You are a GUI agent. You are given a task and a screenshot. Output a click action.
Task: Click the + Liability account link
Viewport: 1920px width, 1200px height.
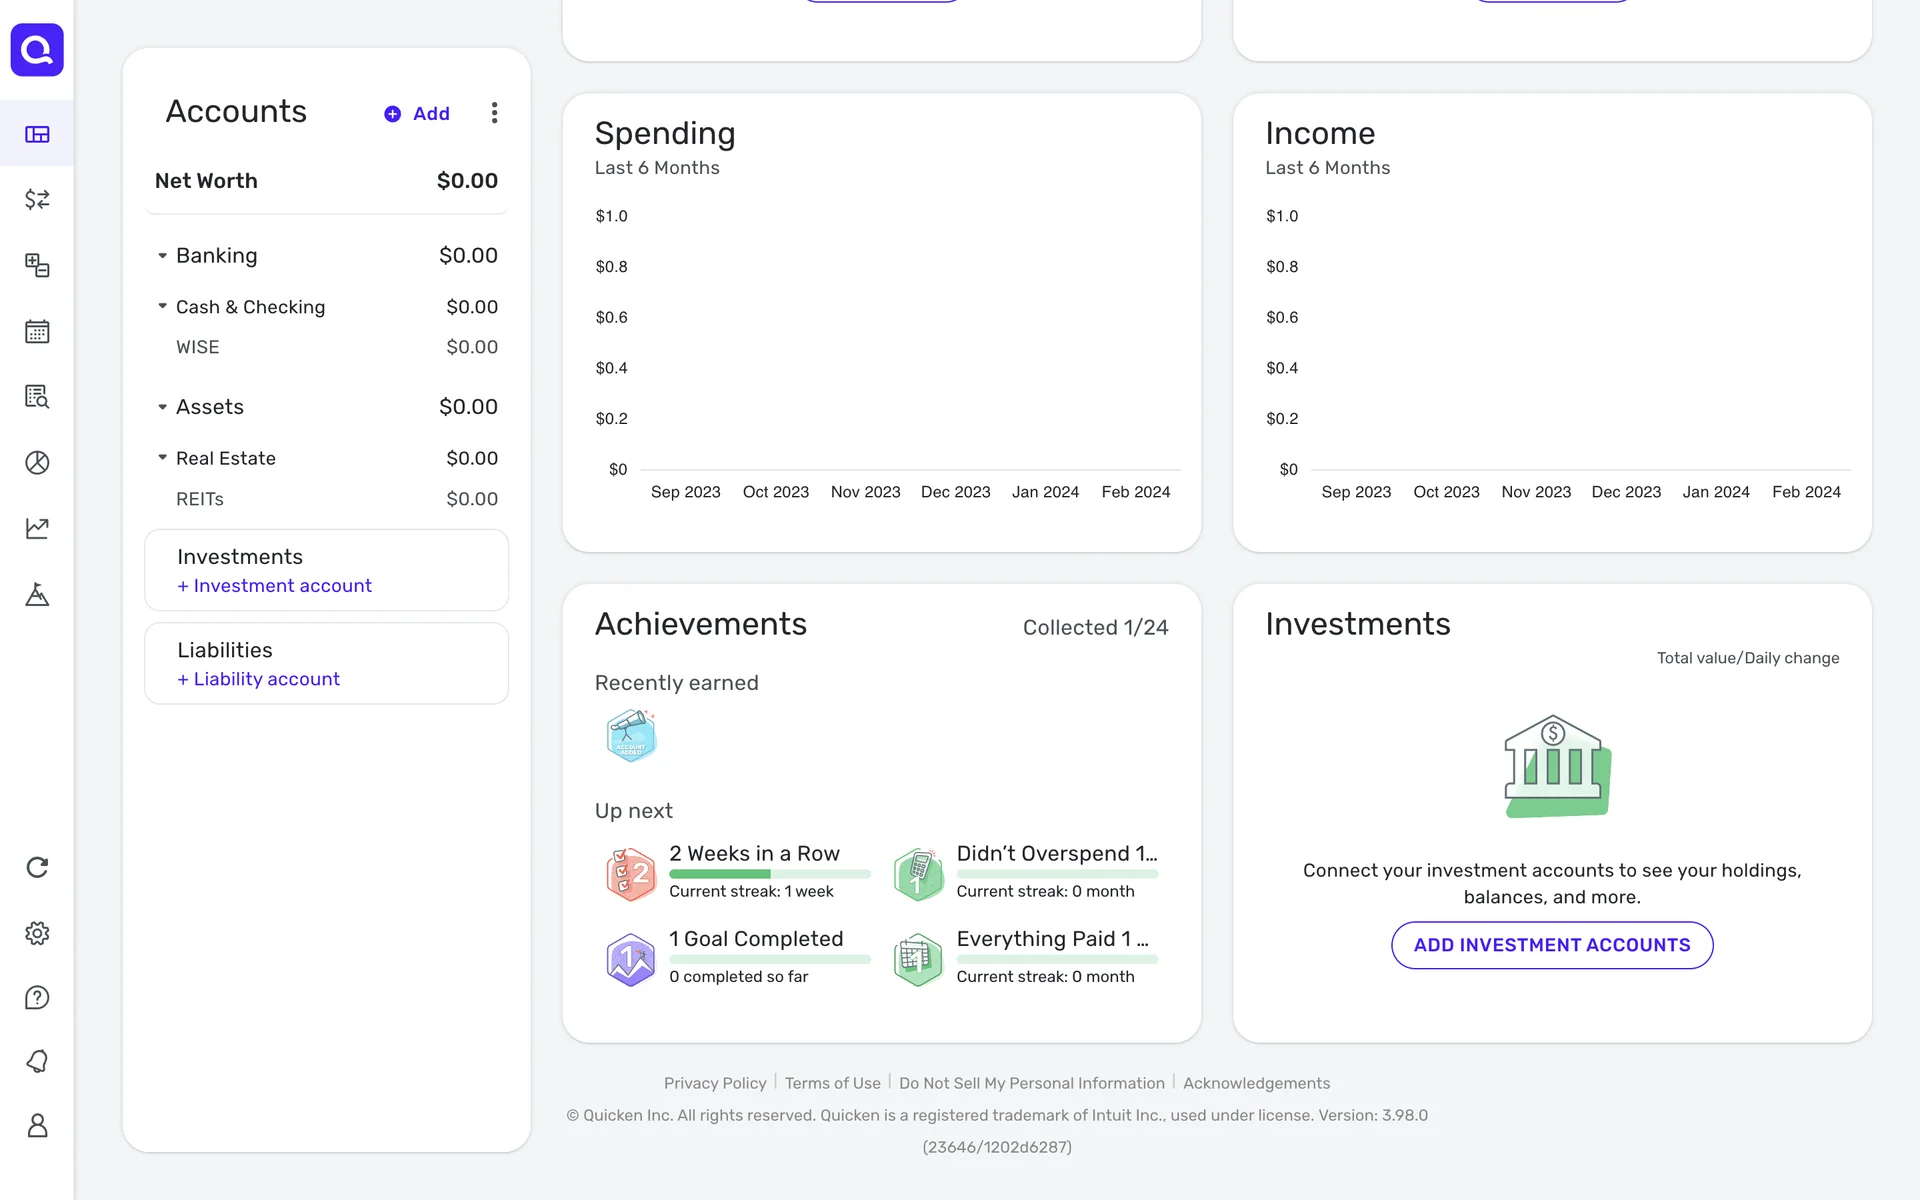259,679
